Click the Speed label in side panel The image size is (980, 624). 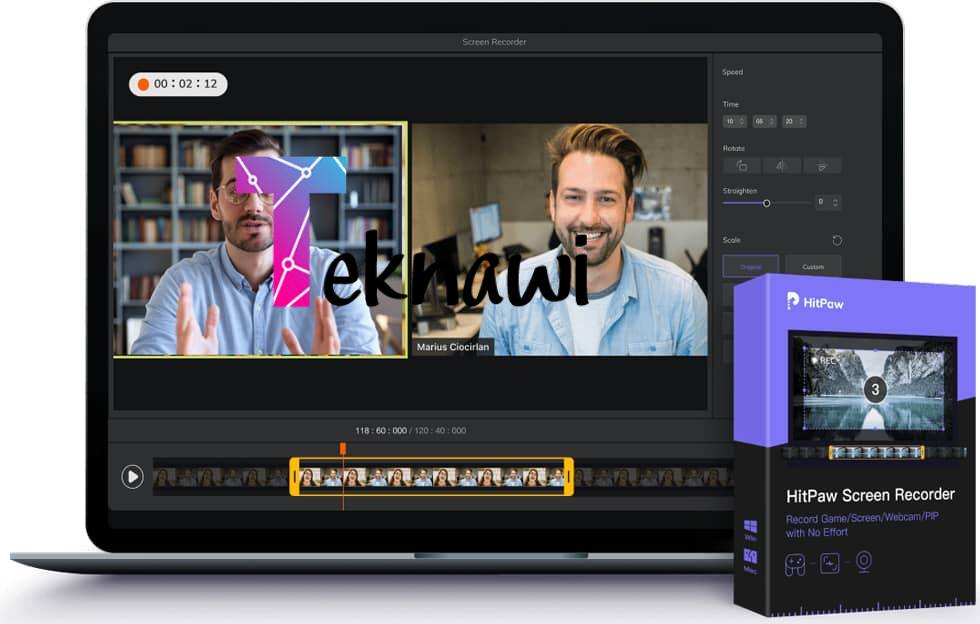point(732,72)
